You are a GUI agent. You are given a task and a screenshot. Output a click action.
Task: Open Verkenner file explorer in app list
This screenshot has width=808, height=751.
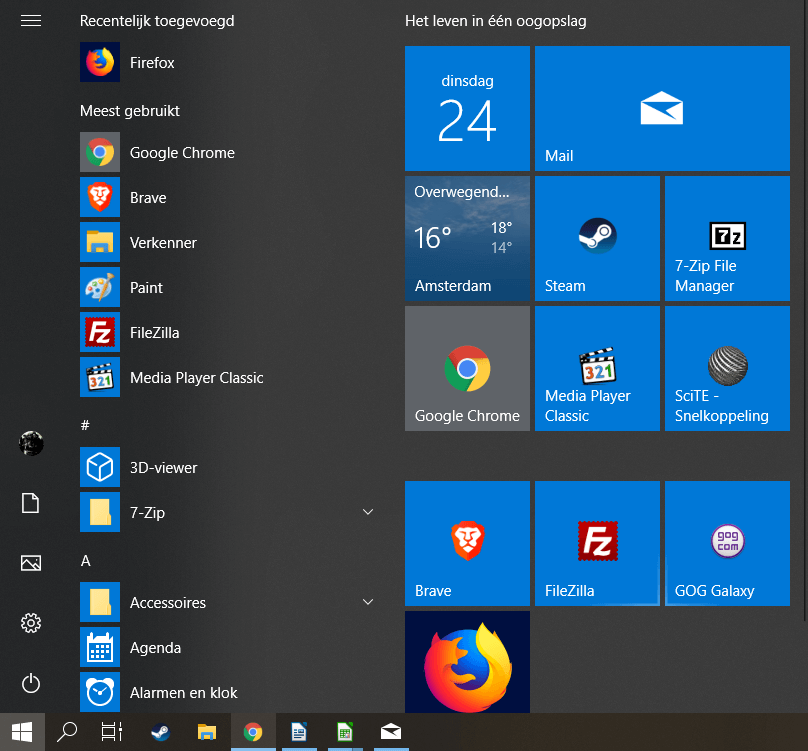tap(227, 242)
